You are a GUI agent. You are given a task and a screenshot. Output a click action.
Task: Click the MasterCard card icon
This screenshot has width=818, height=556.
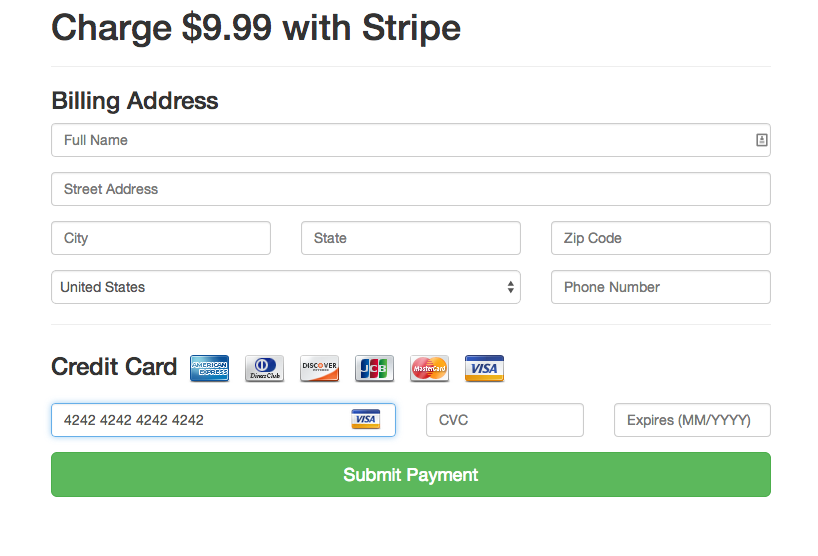pyautogui.click(x=429, y=368)
